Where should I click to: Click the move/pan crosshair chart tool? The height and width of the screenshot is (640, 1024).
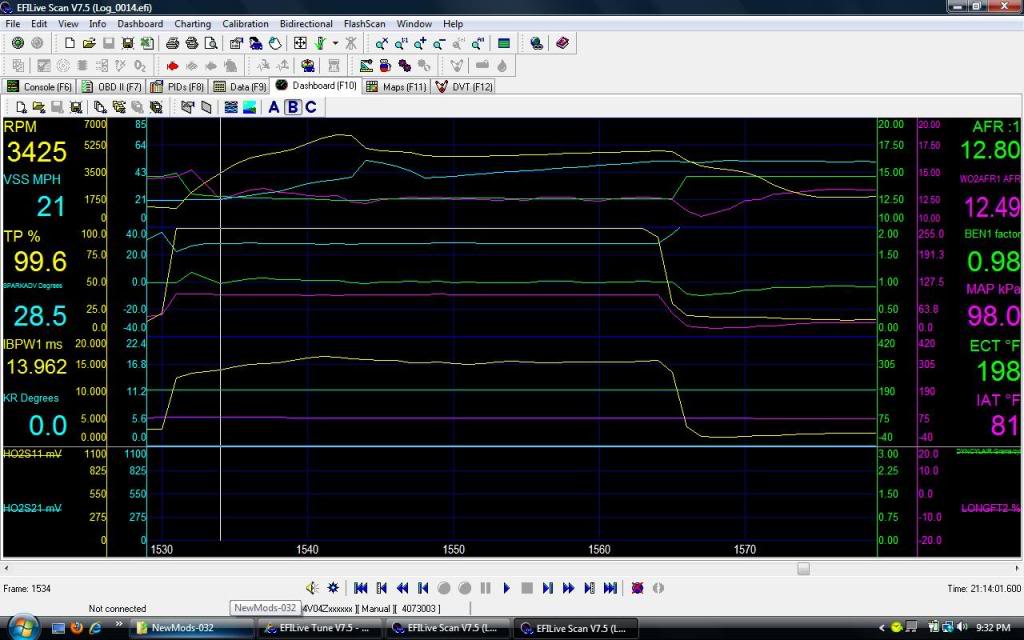[300, 43]
